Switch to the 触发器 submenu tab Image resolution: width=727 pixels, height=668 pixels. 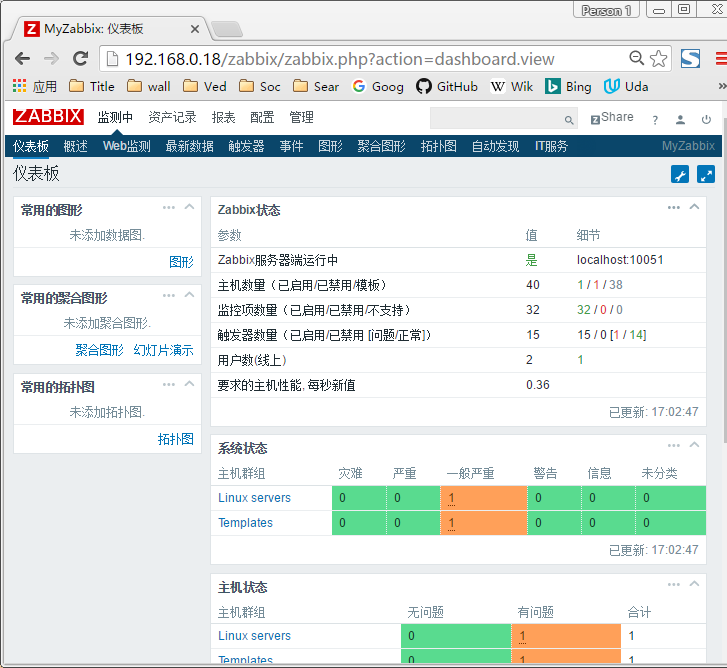point(246,146)
